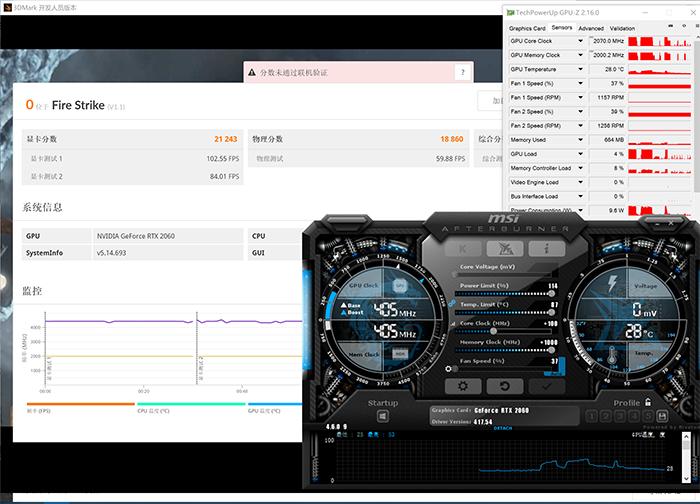Open Afterburner settings gear button
Viewport: 700px width, 504px height.
[463, 386]
